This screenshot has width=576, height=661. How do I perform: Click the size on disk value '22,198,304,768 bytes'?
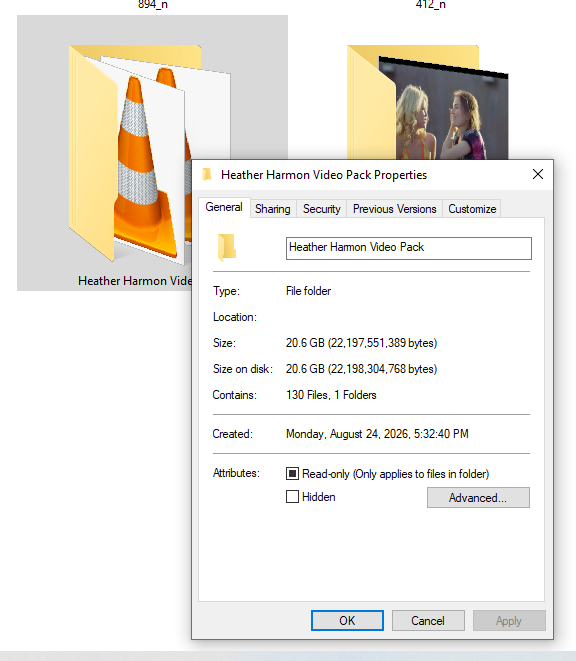tap(383, 369)
